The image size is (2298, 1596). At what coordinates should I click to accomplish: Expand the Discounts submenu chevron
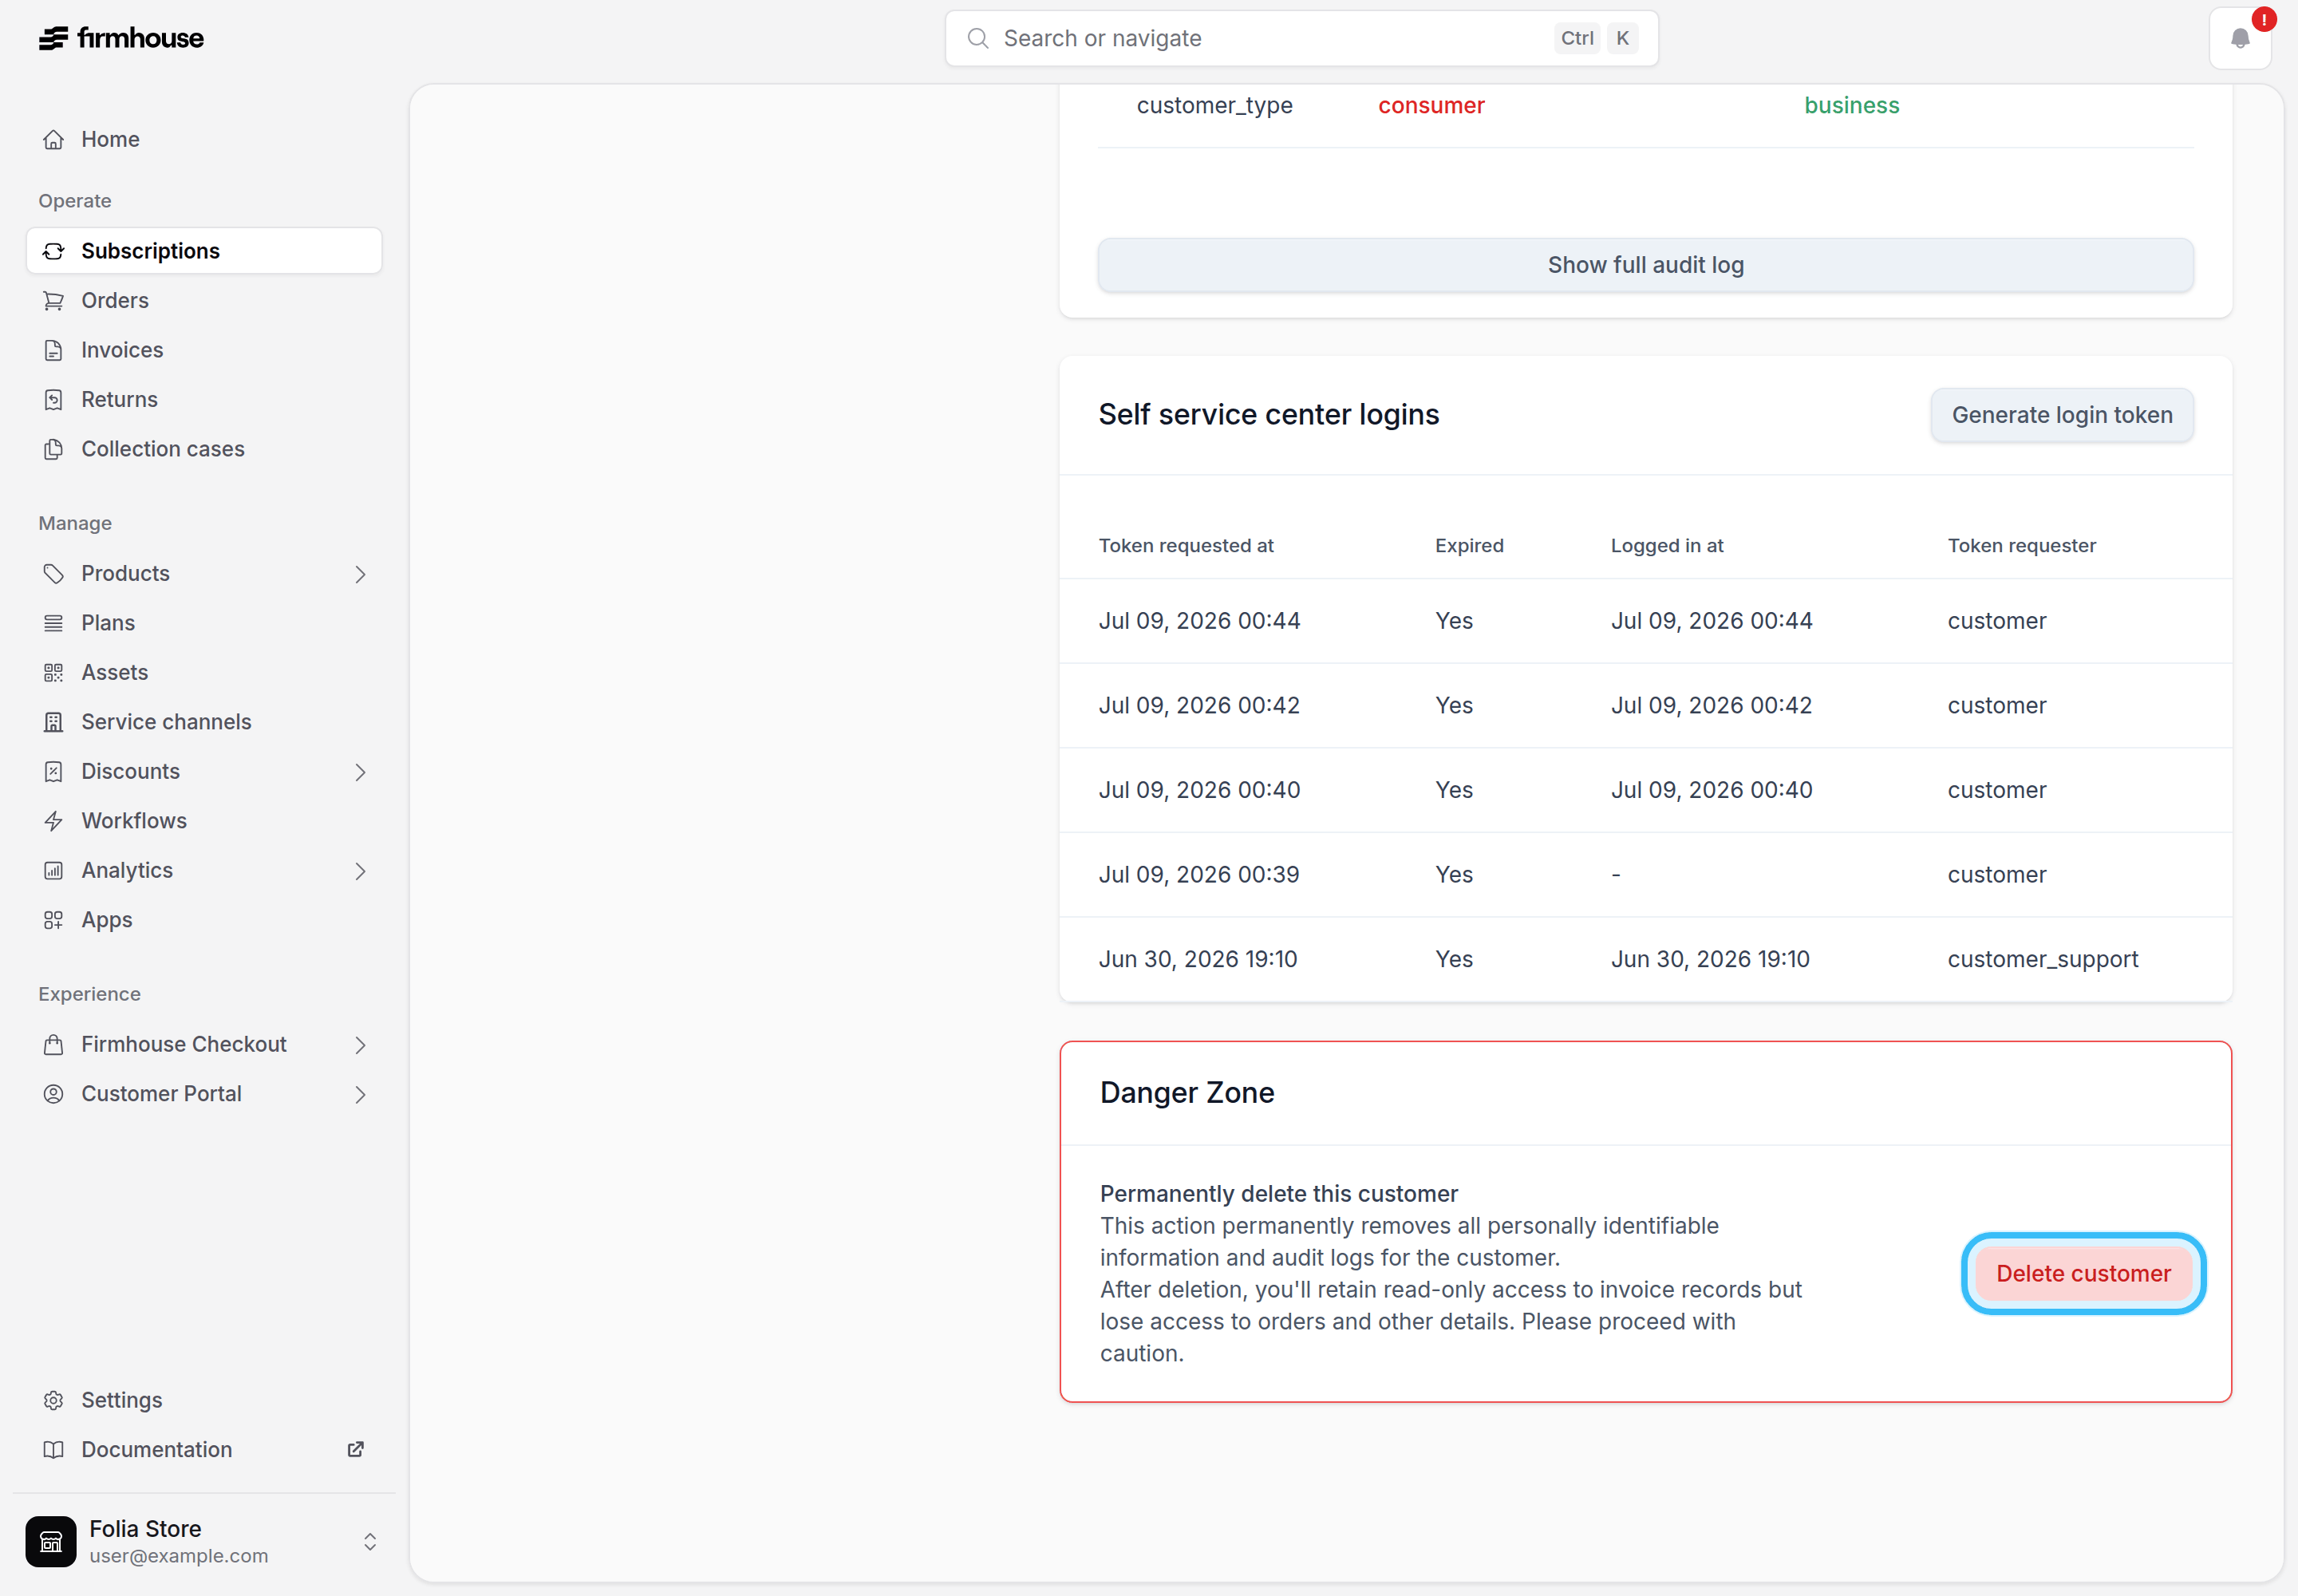tap(360, 772)
